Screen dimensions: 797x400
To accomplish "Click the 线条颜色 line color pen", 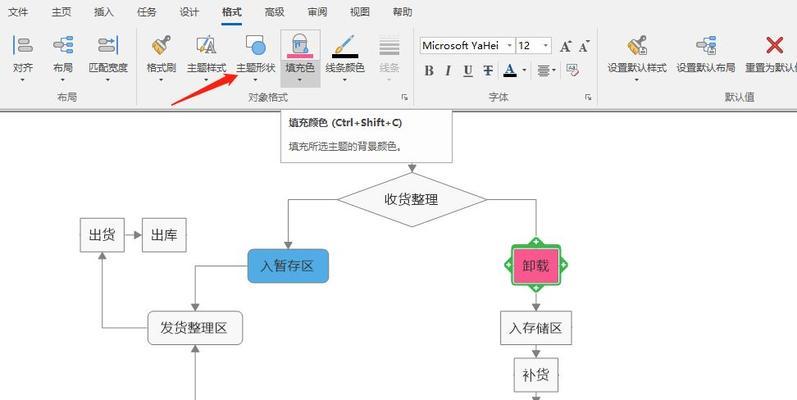I will pyautogui.click(x=345, y=44).
